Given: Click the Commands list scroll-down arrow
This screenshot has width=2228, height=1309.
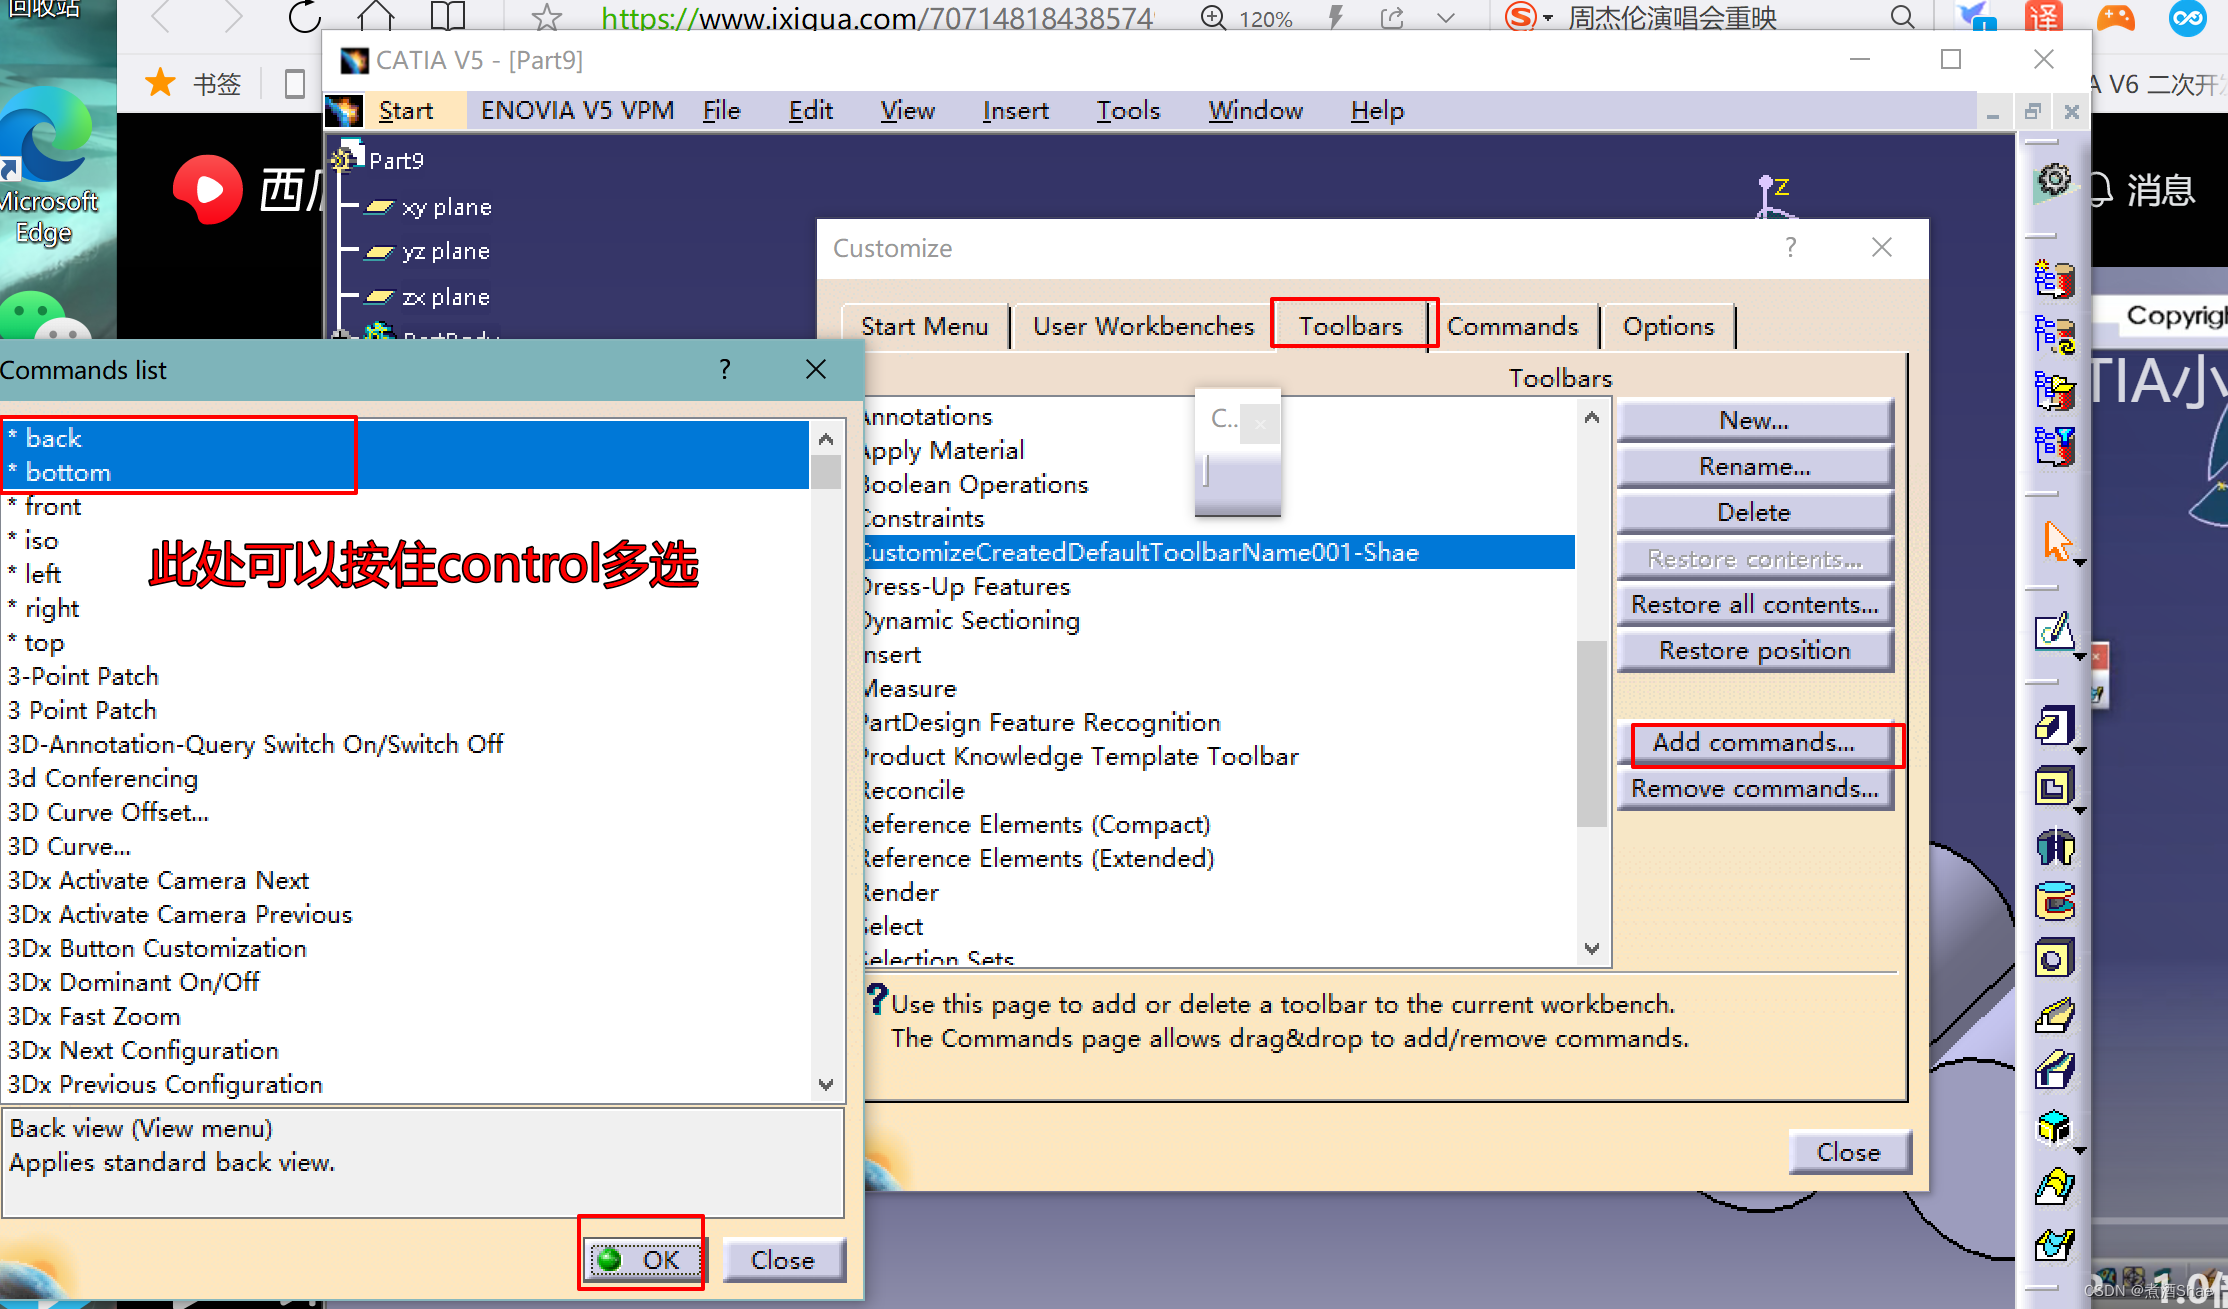Looking at the screenshot, I should pos(825,1084).
